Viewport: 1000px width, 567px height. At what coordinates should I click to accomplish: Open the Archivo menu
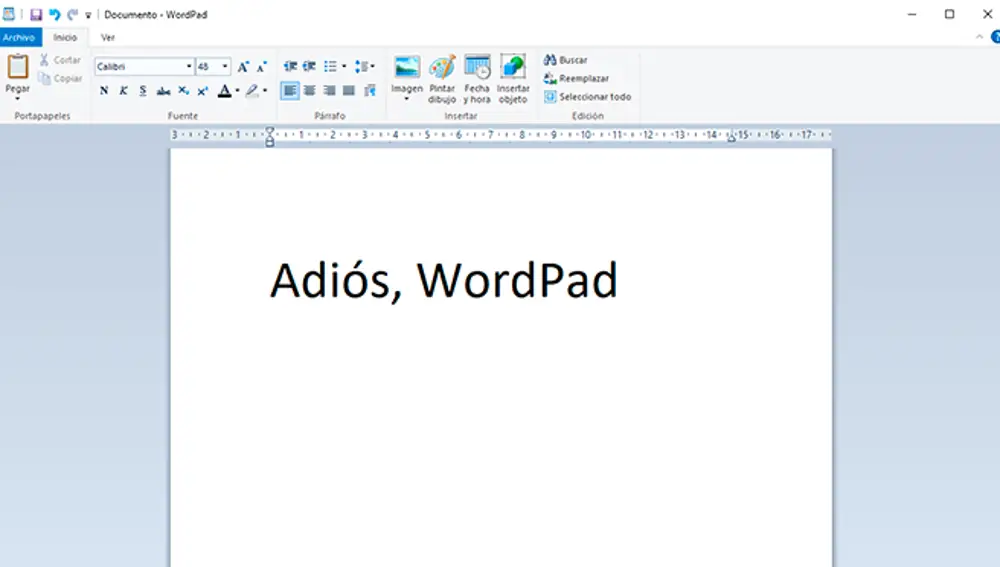19,38
